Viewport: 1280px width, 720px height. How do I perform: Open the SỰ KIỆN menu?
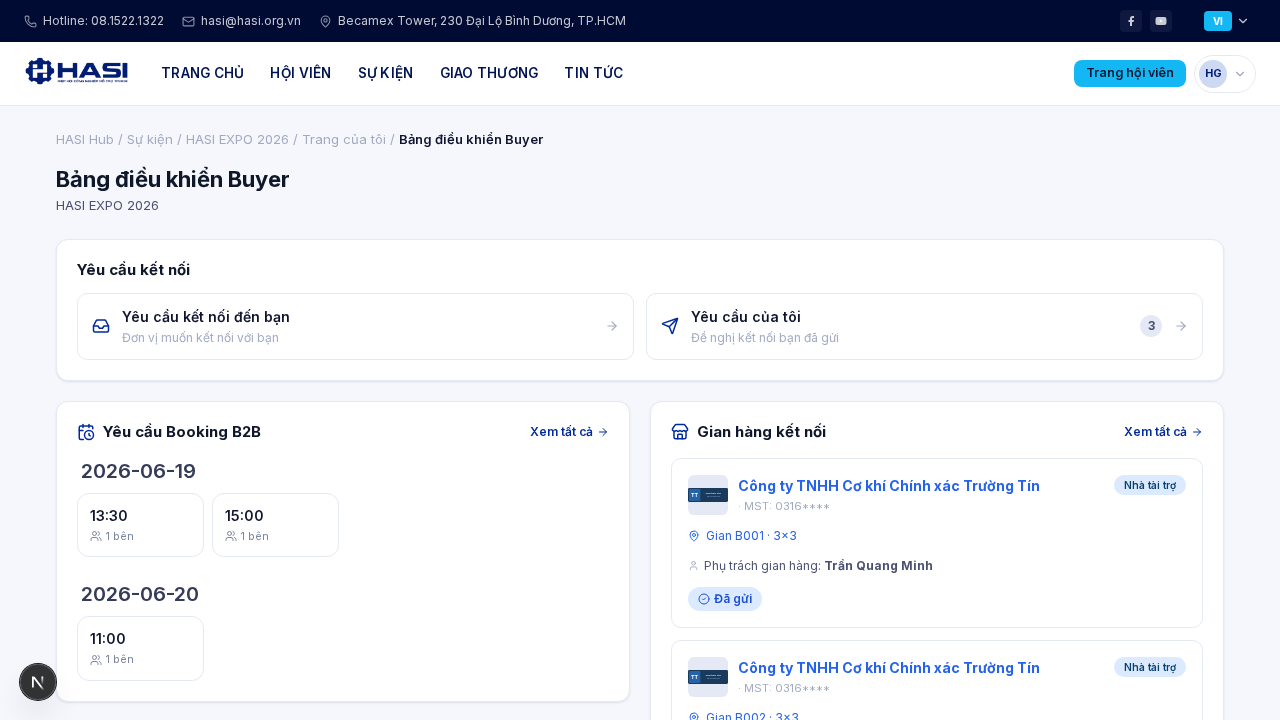[385, 73]
